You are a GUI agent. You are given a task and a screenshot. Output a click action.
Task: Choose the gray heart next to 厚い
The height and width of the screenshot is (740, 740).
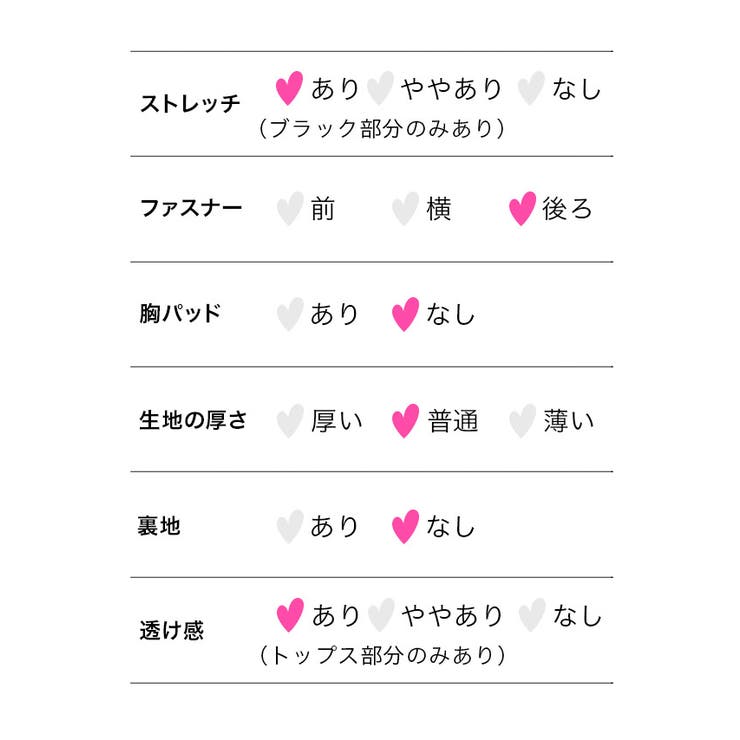point(290,421)
